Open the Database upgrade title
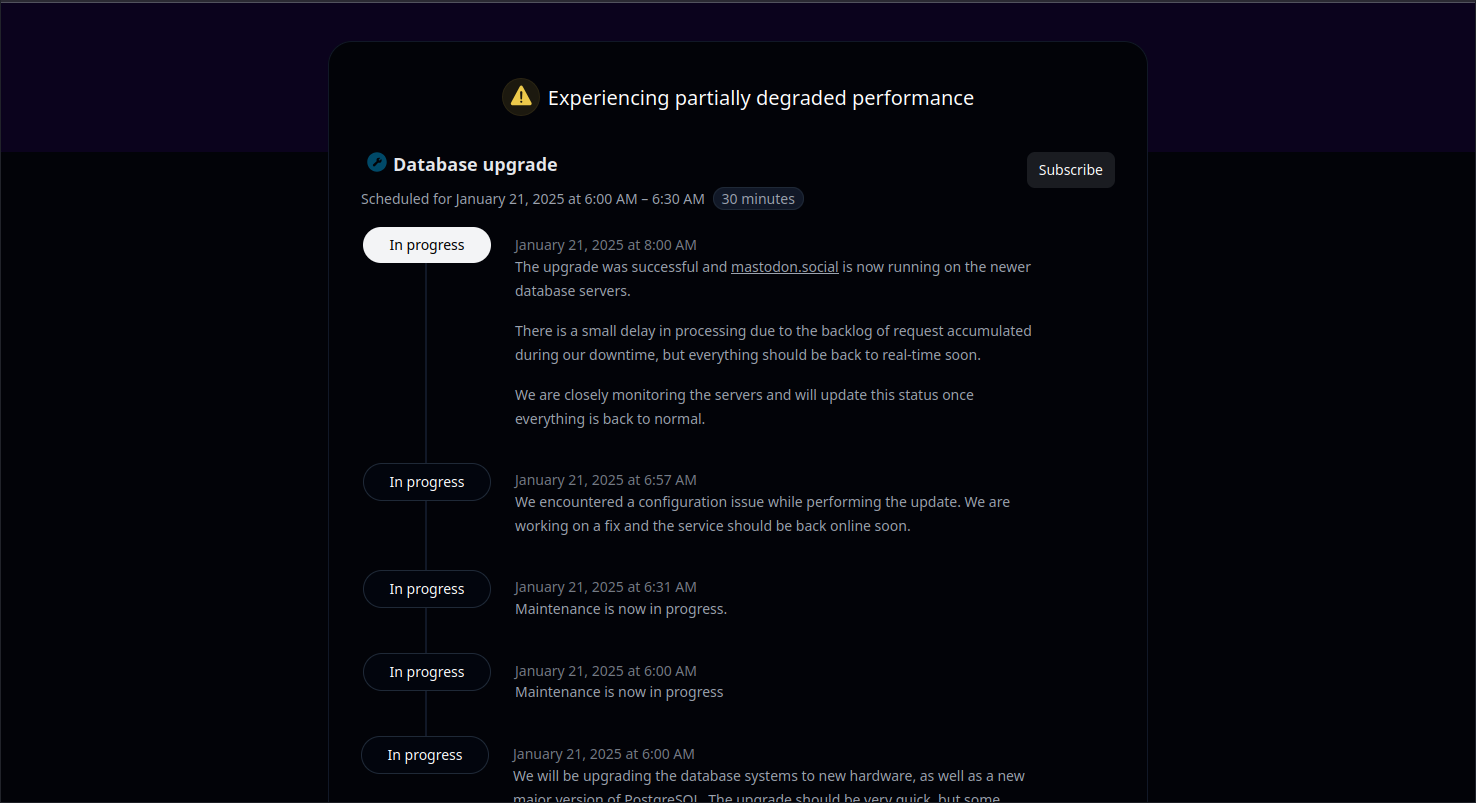This screenshot has width=1476, height=803. point(475,164)
